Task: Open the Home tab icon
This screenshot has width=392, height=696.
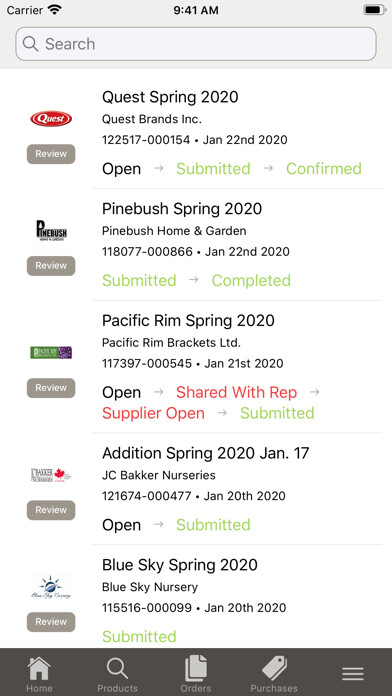Action: pos(39,673)
